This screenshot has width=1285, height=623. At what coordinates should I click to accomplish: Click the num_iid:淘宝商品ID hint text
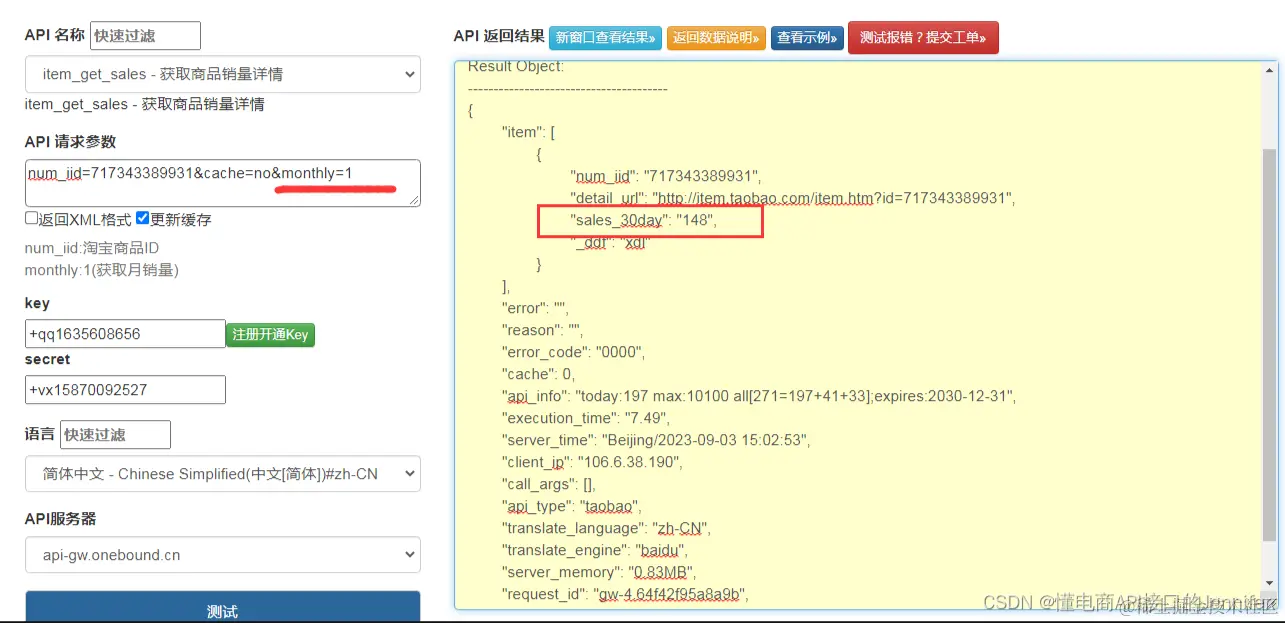coord(92,248)
